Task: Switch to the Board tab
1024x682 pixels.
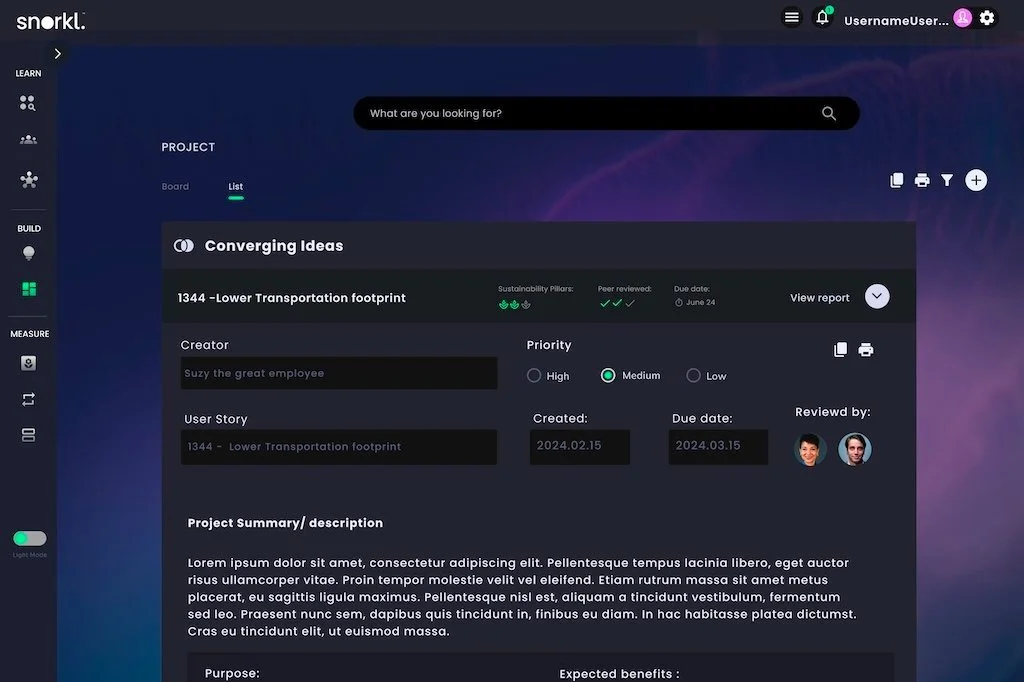Action: pyautogui.click(x=175, y=186)
